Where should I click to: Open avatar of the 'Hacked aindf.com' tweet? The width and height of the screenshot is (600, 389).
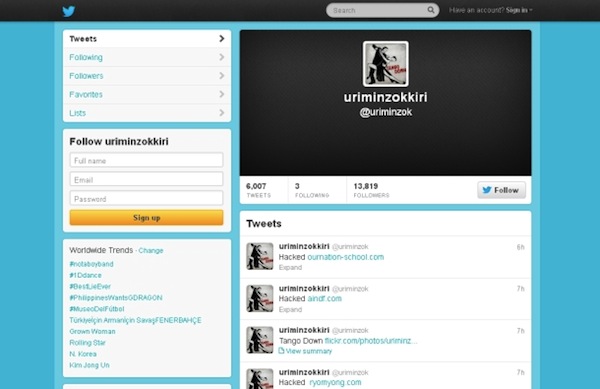coord(260,298)
